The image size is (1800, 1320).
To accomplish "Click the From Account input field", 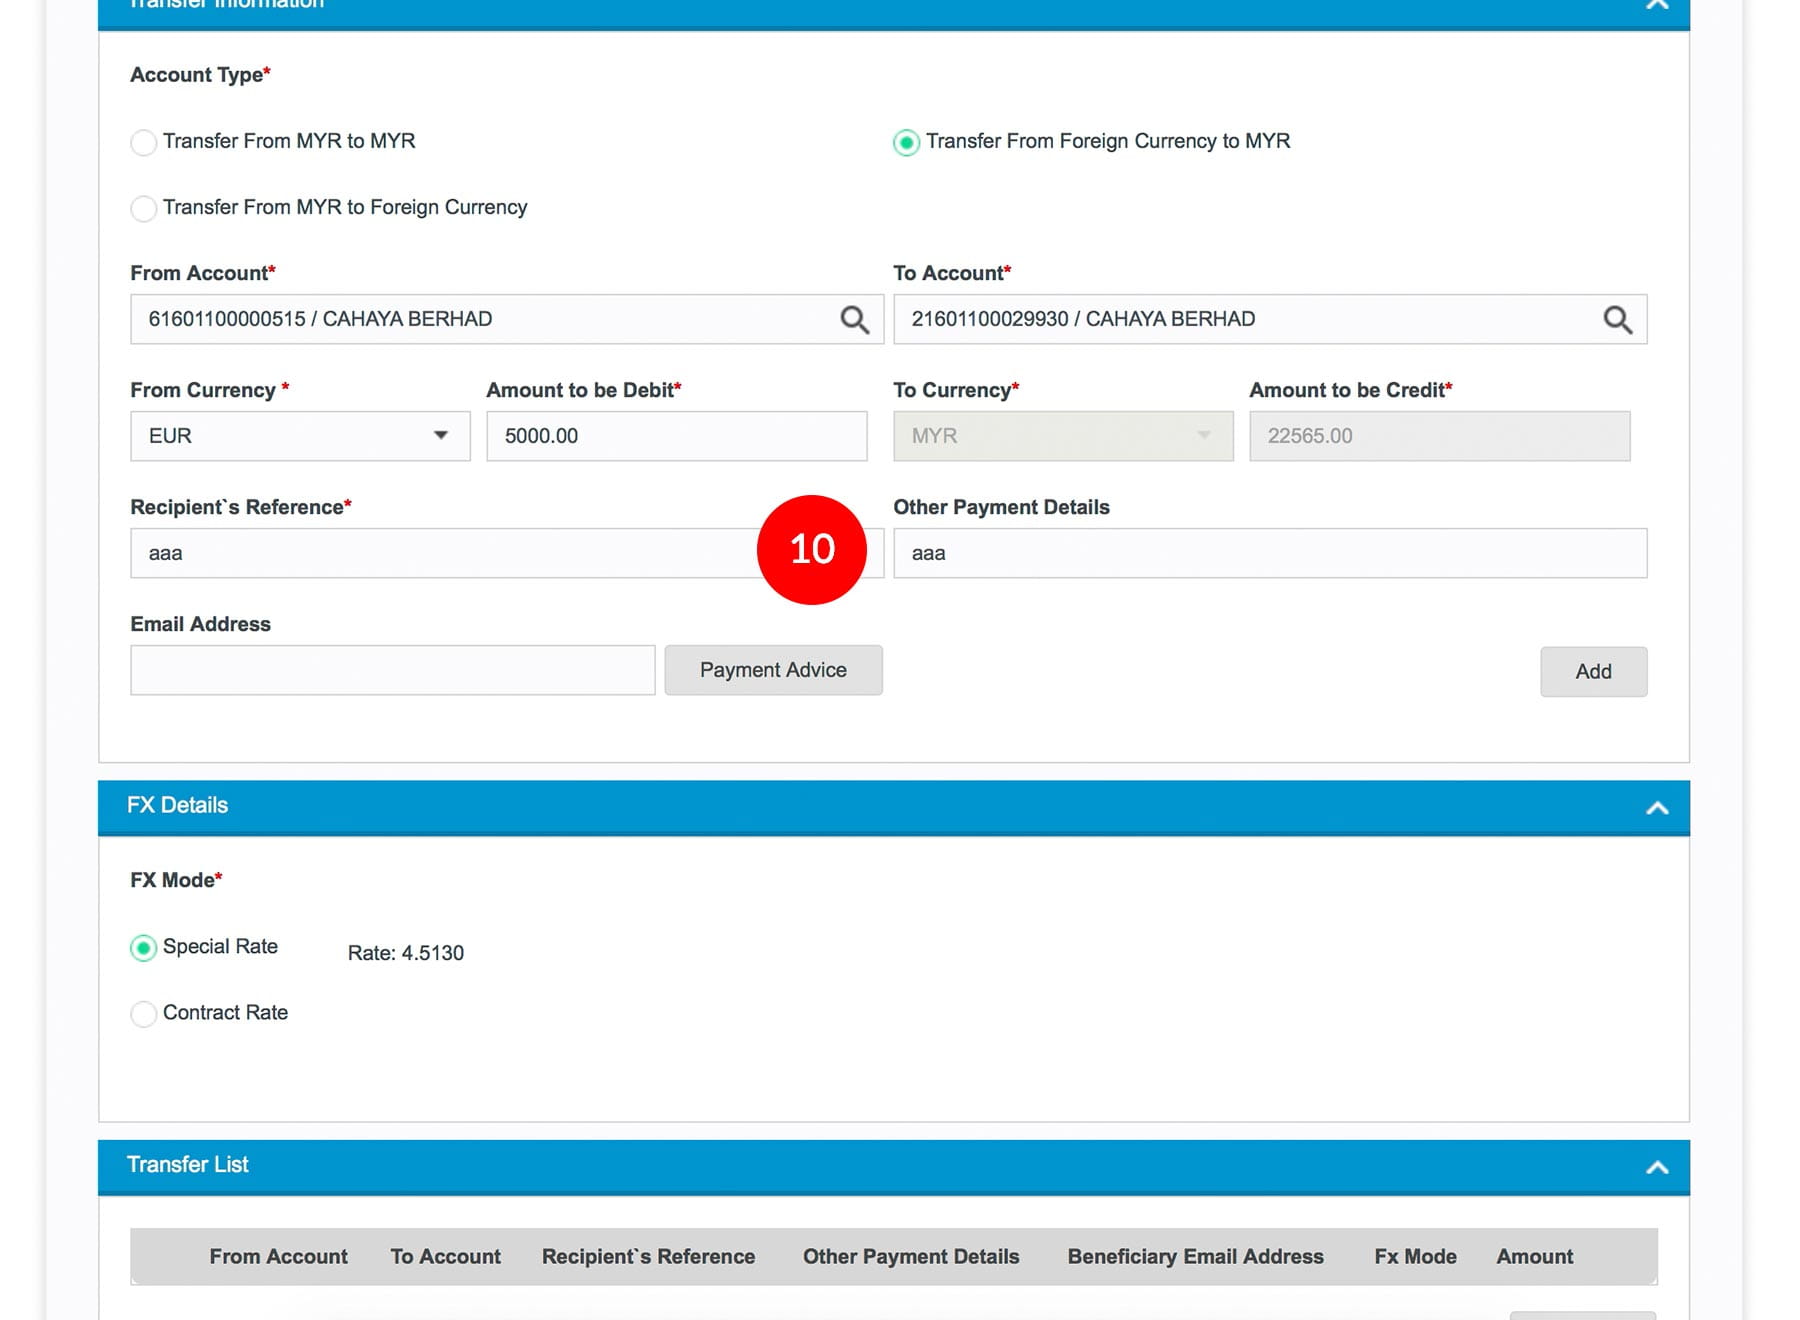I will 480,320.
